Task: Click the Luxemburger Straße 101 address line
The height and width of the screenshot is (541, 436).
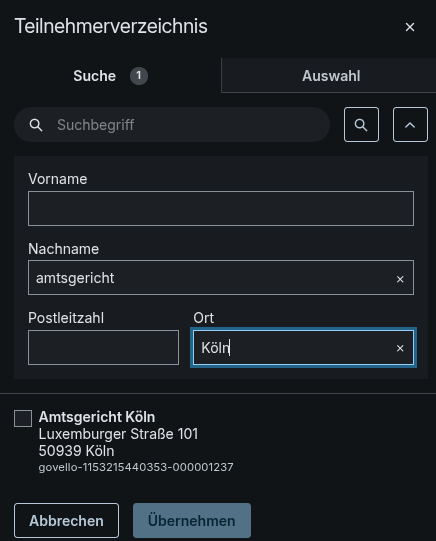Action: tap(118, 434)
